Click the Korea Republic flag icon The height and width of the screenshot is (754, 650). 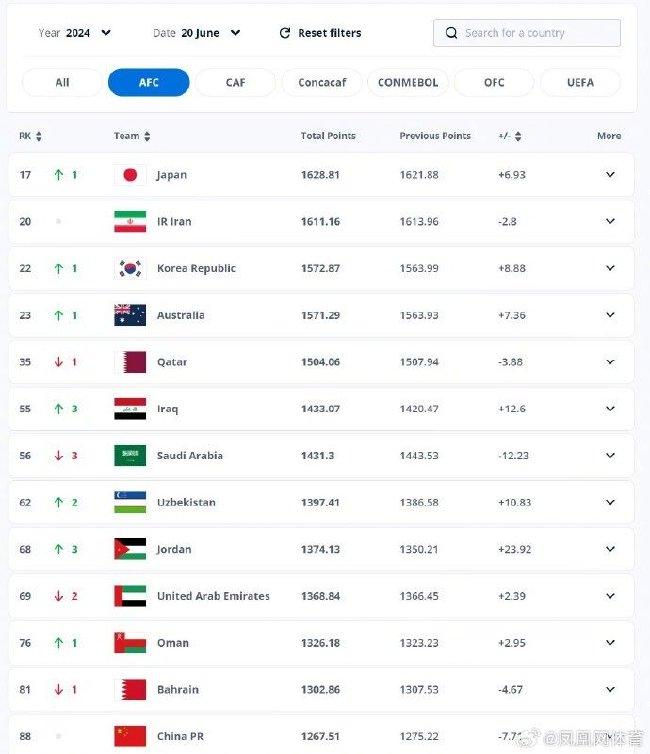(x=130, y=268)
